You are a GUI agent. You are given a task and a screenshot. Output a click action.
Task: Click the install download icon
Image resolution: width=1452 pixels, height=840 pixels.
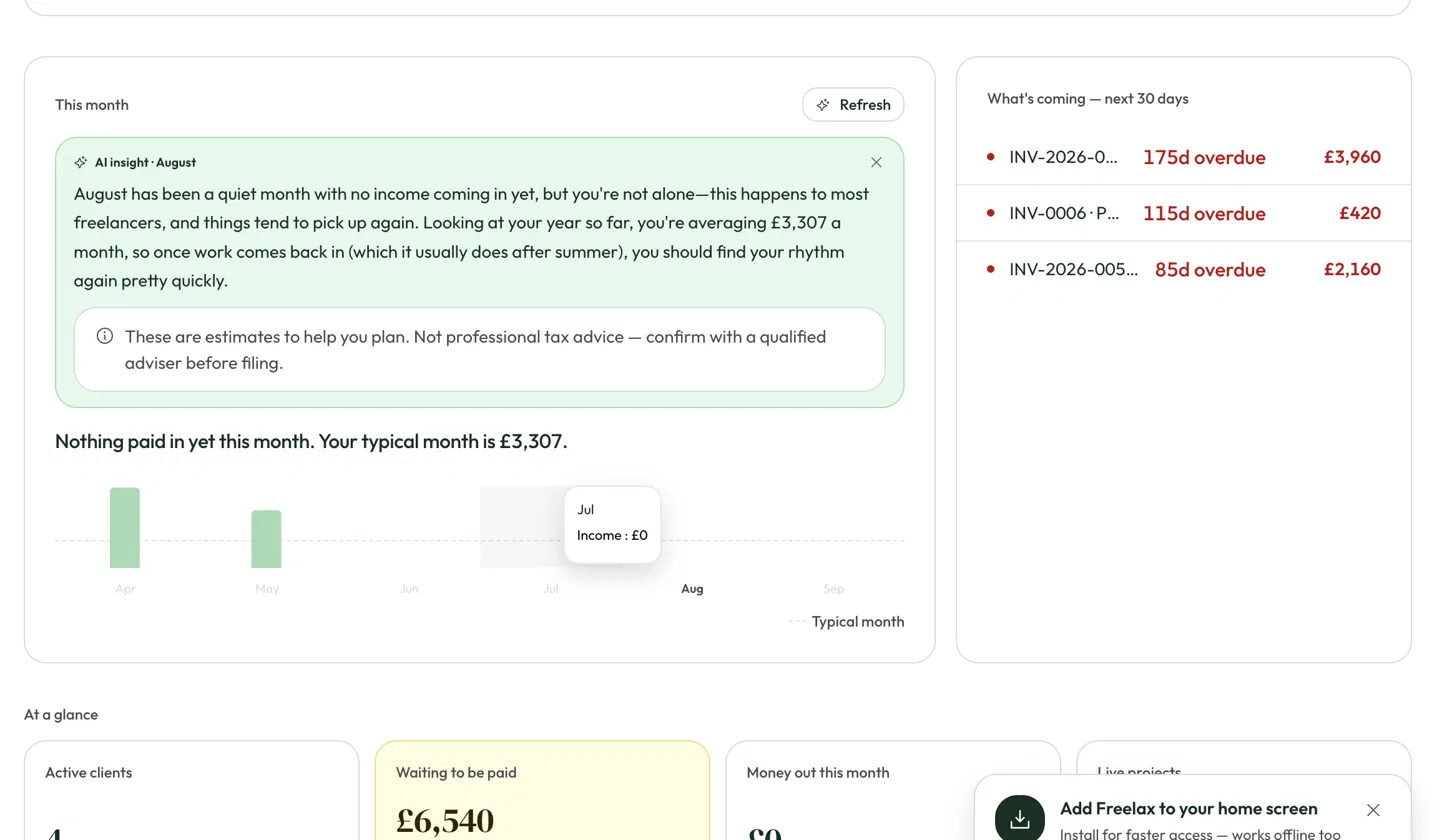click(x=1020, y=819)
